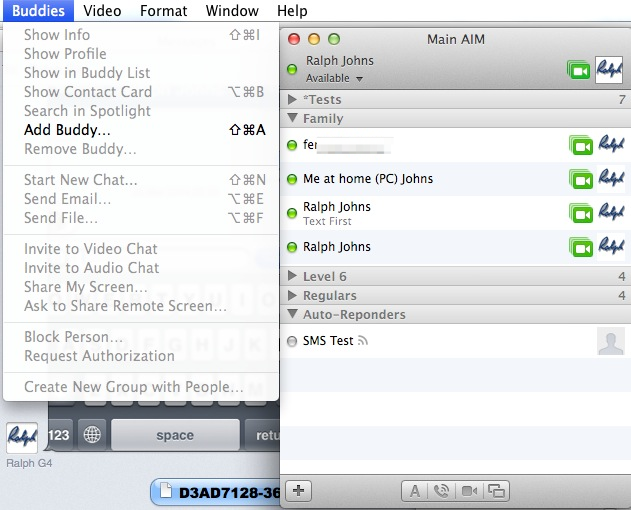Click the Invite to Video Chat menu entry
This screenshot has height=510, width=631.
(x=141, y=249)
